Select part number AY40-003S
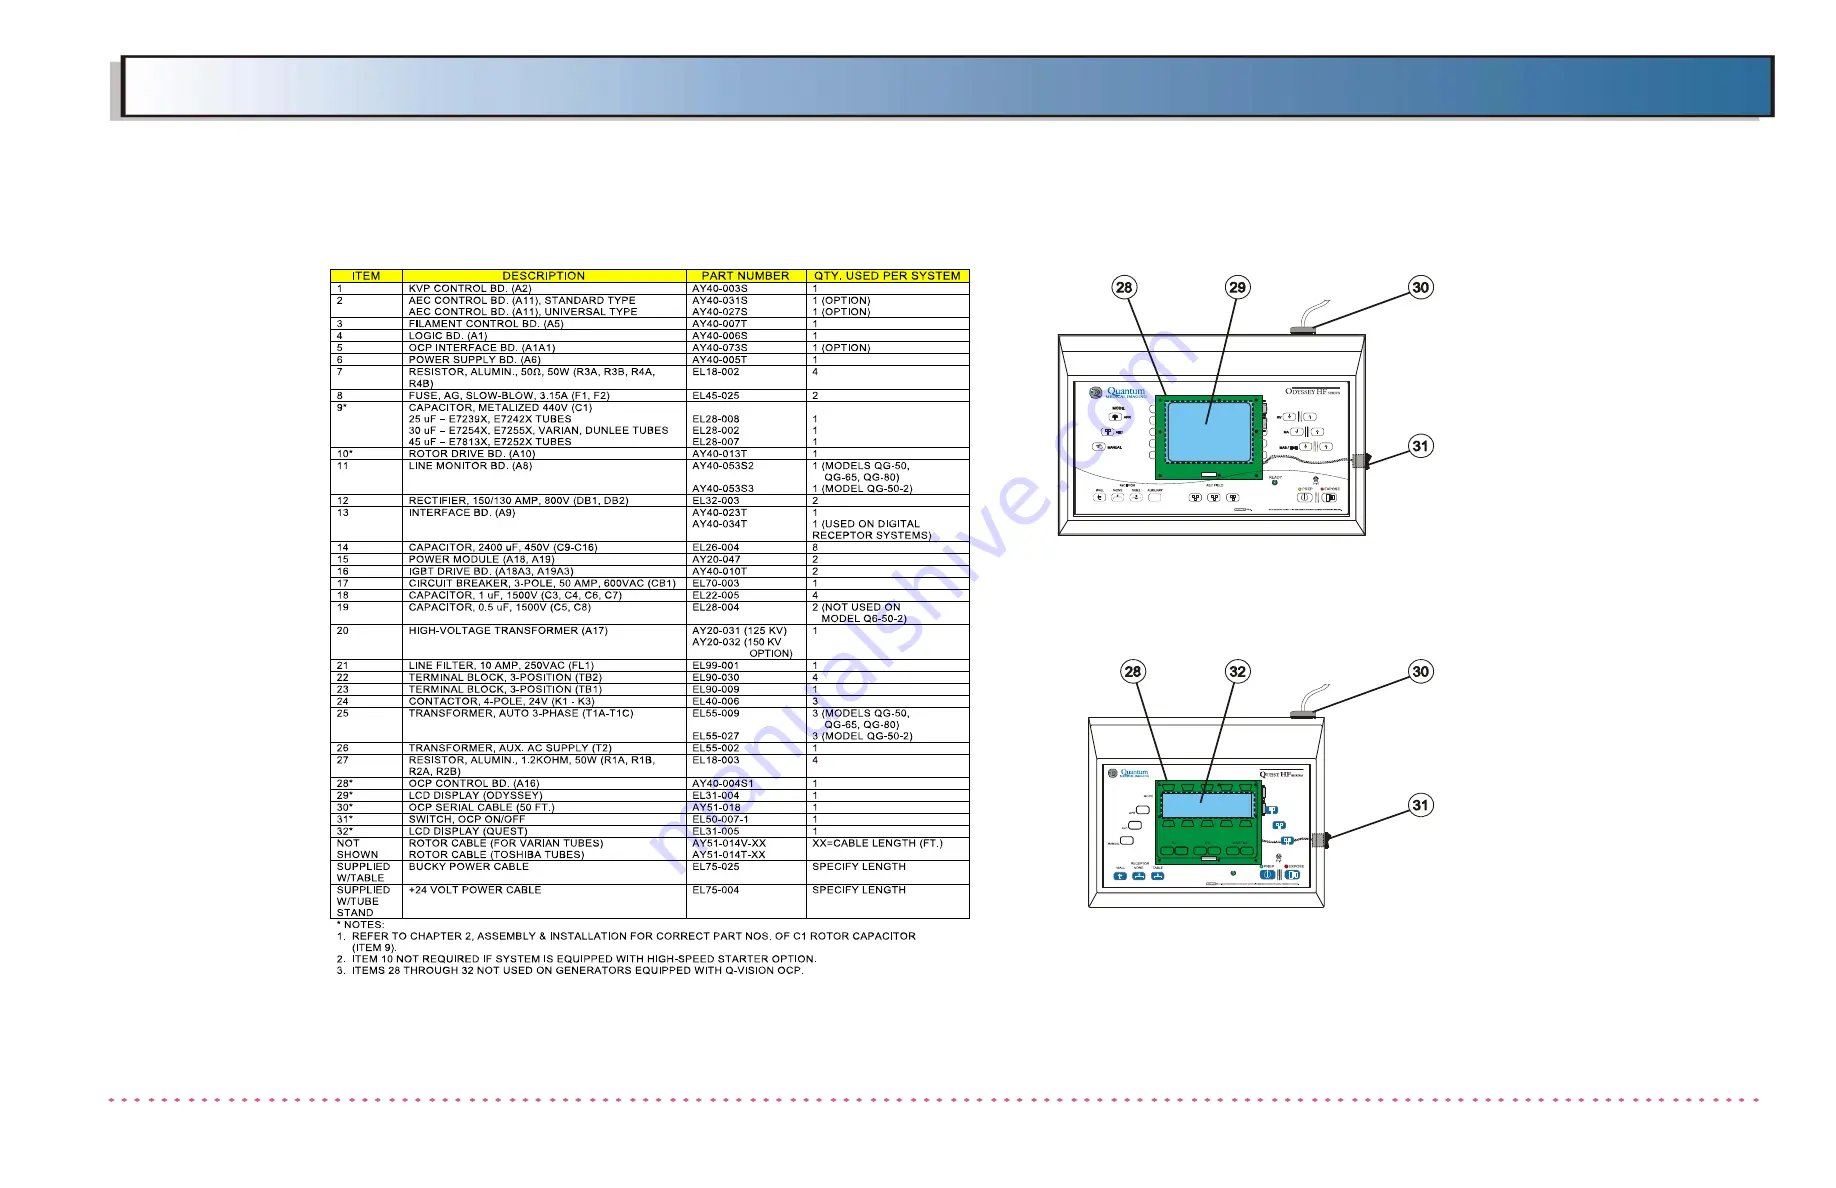The height and width of the screenshot is (1188, 1836). [x=720, y=288]
